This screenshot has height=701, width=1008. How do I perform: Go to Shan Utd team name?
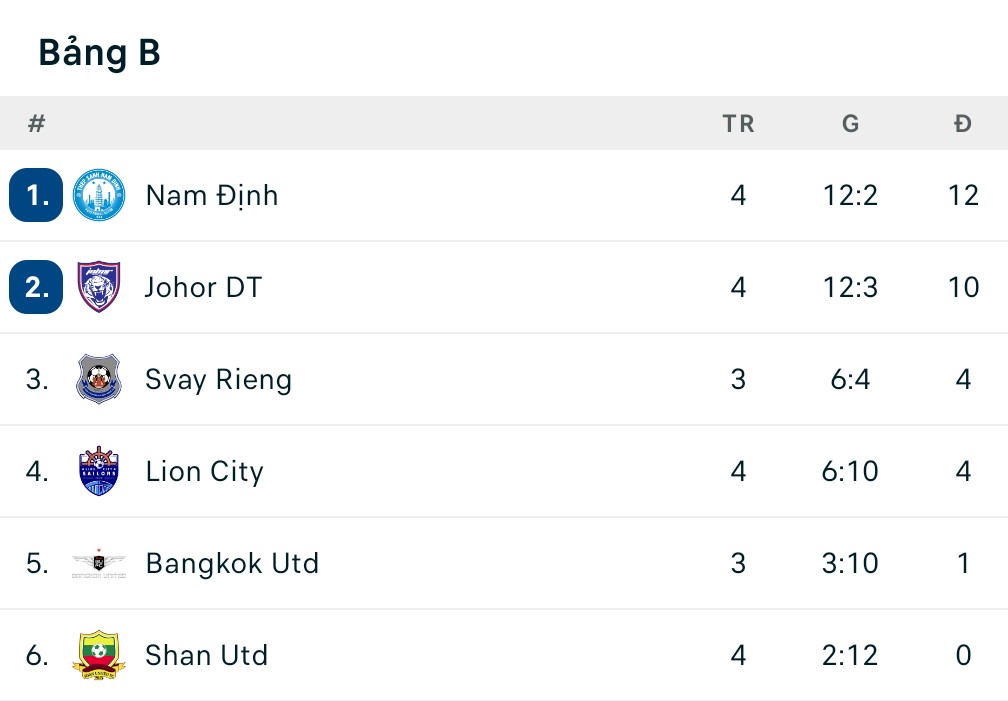click(207, 655)
